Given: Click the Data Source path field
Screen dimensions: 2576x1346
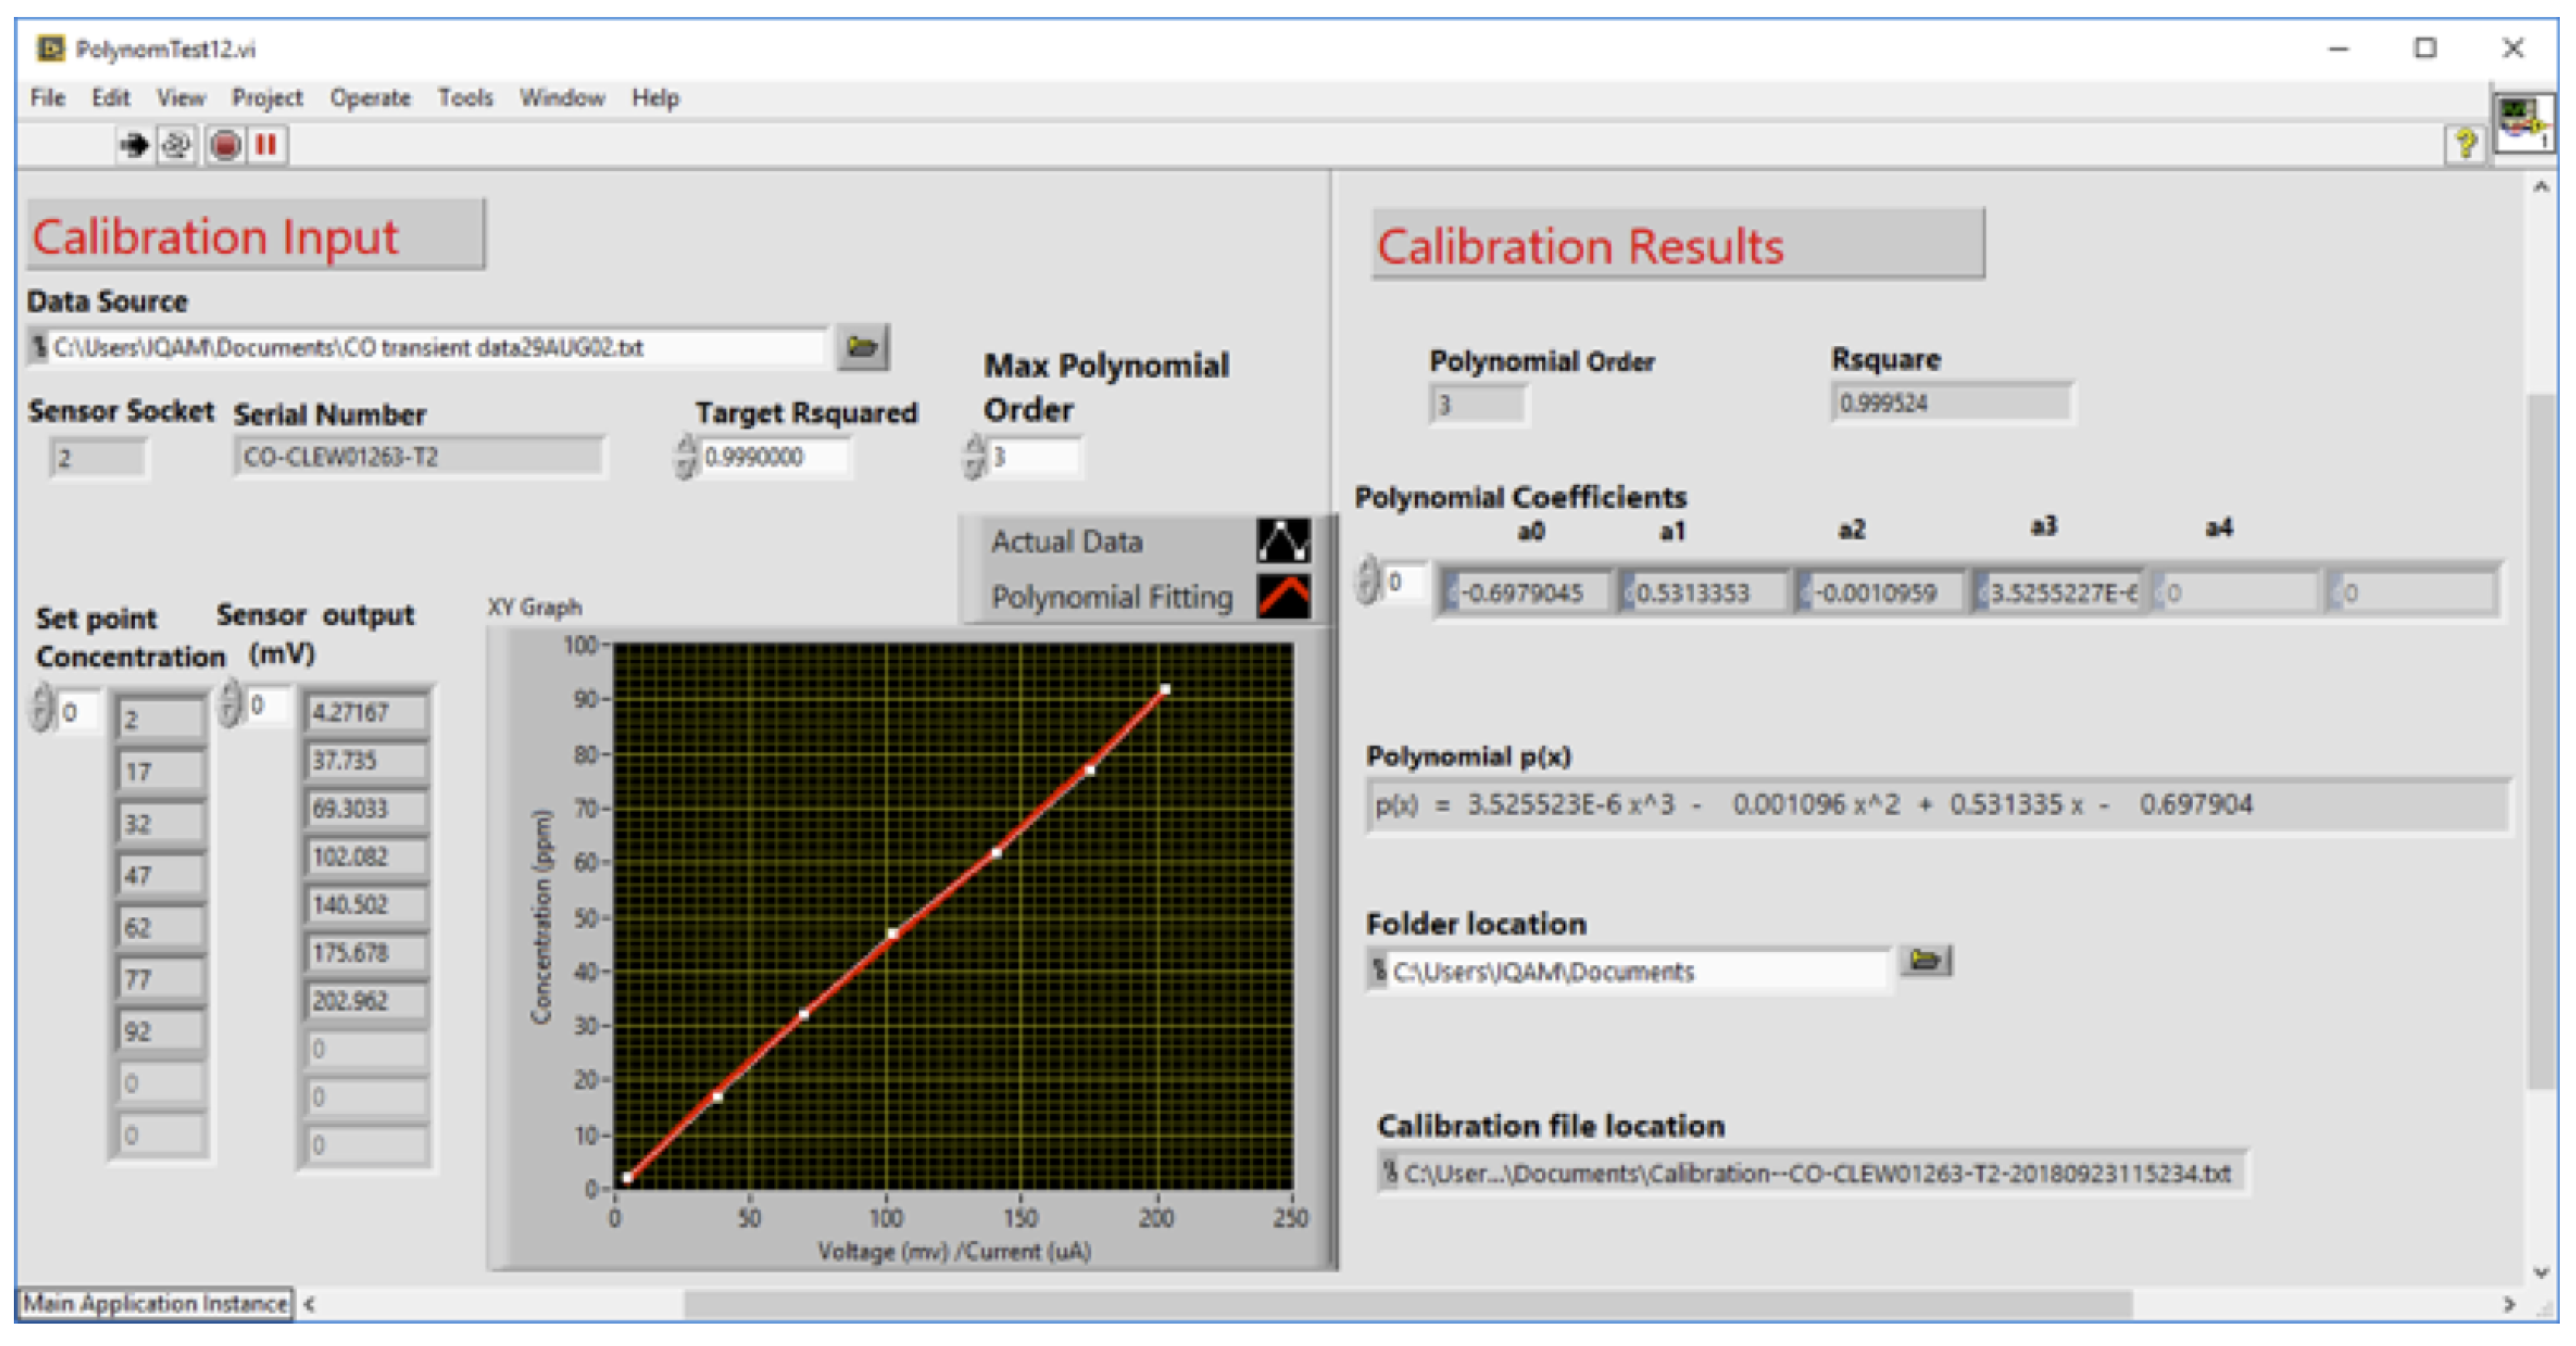Looking at the screenshot, I should tap(430, 348).
